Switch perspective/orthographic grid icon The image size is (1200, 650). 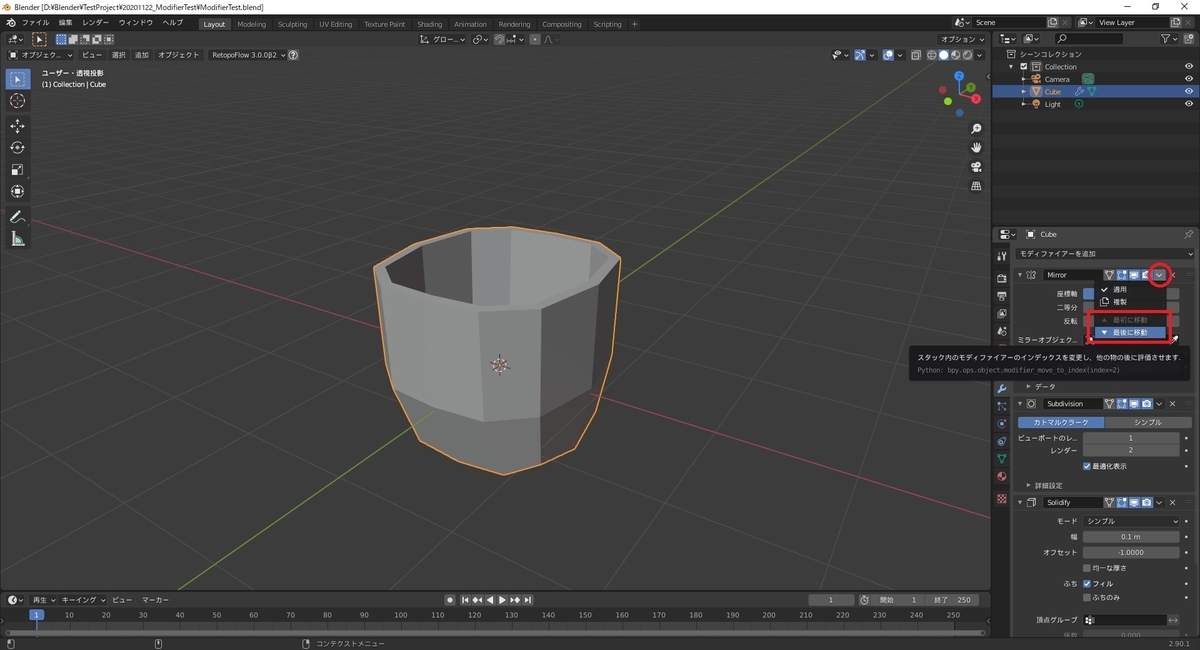click(x=977, y=186)
